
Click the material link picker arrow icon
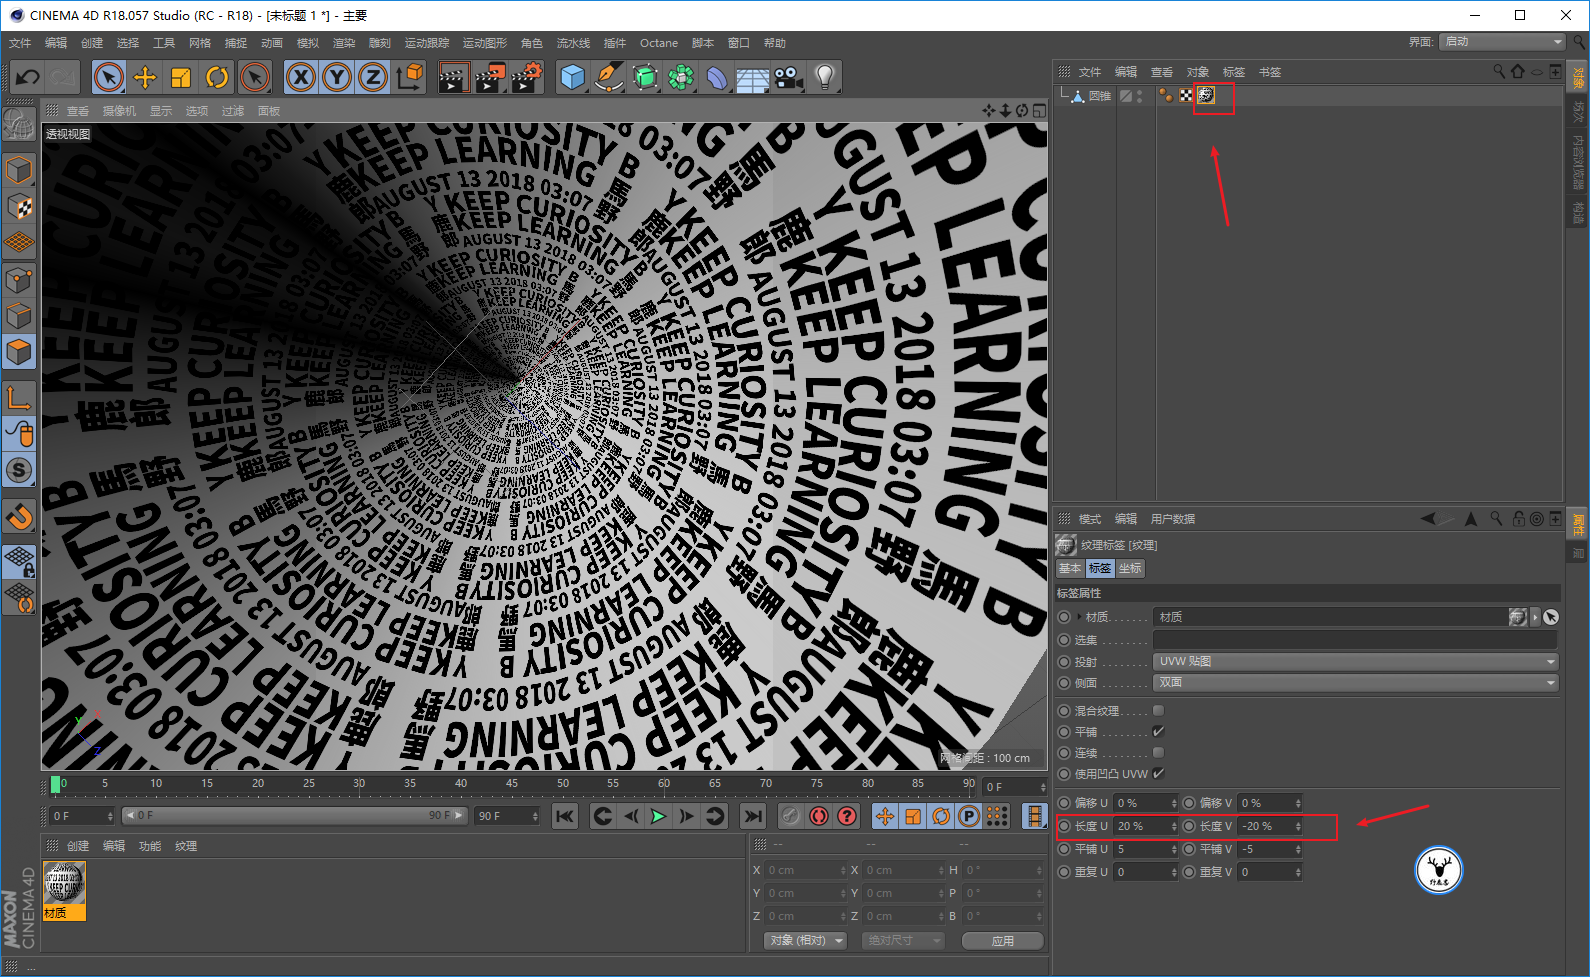coord(1551,617)
